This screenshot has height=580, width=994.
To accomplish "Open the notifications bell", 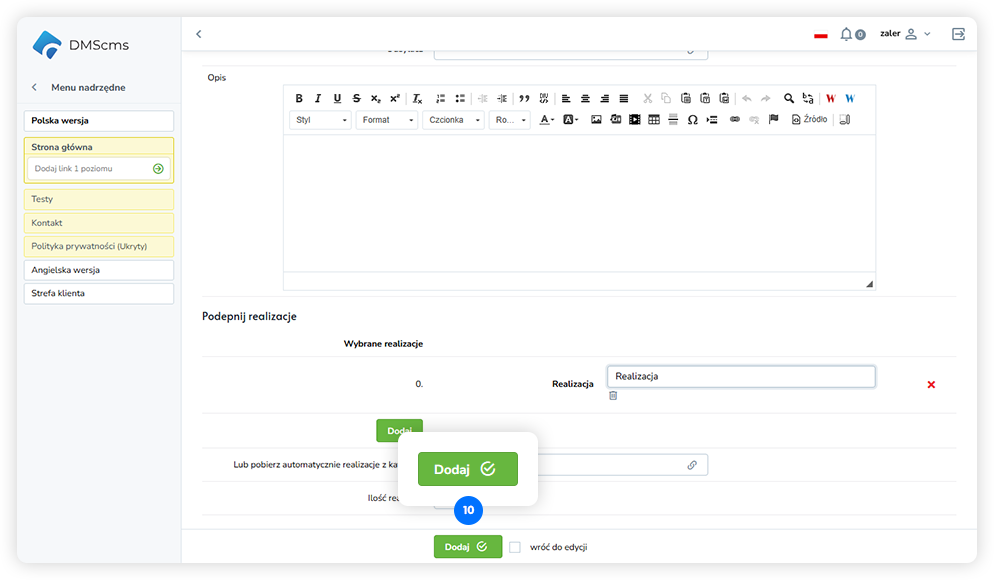I will (846, 34).
